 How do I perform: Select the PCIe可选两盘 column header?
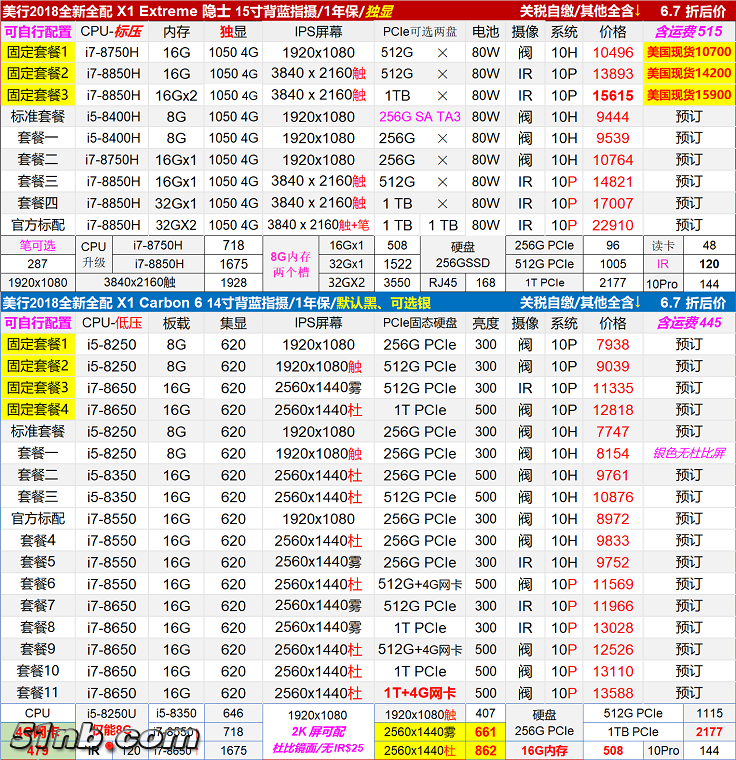(420, 32)
